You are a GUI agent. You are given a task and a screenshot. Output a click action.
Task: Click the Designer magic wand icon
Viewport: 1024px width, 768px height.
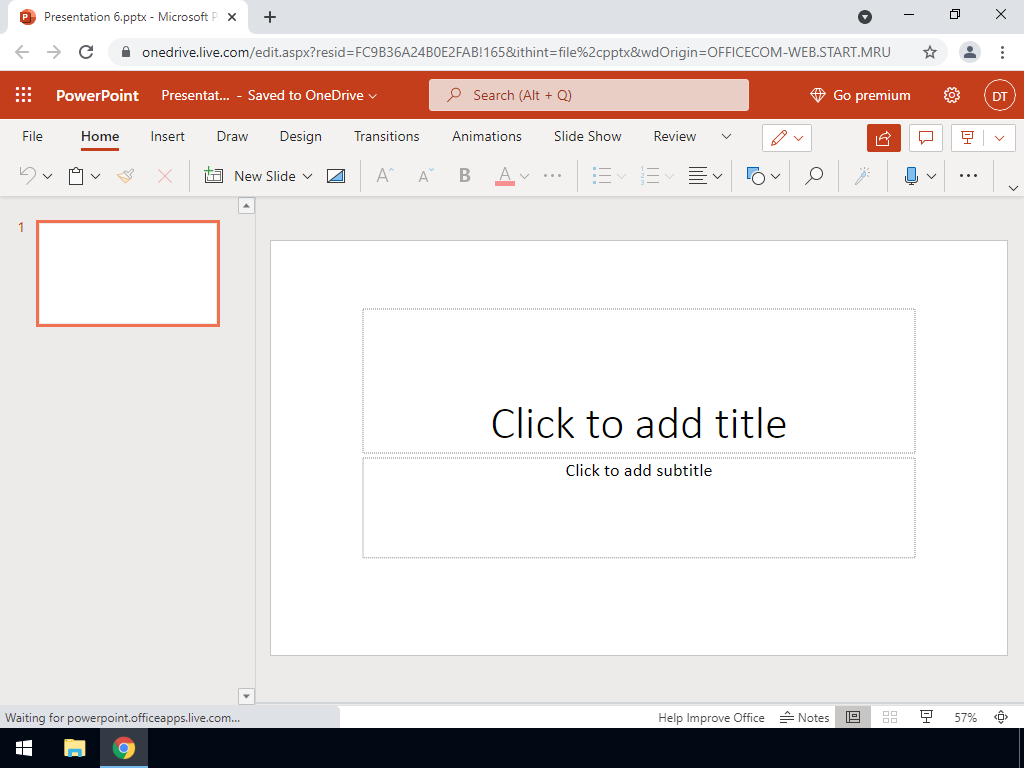(x=861, y=176)
